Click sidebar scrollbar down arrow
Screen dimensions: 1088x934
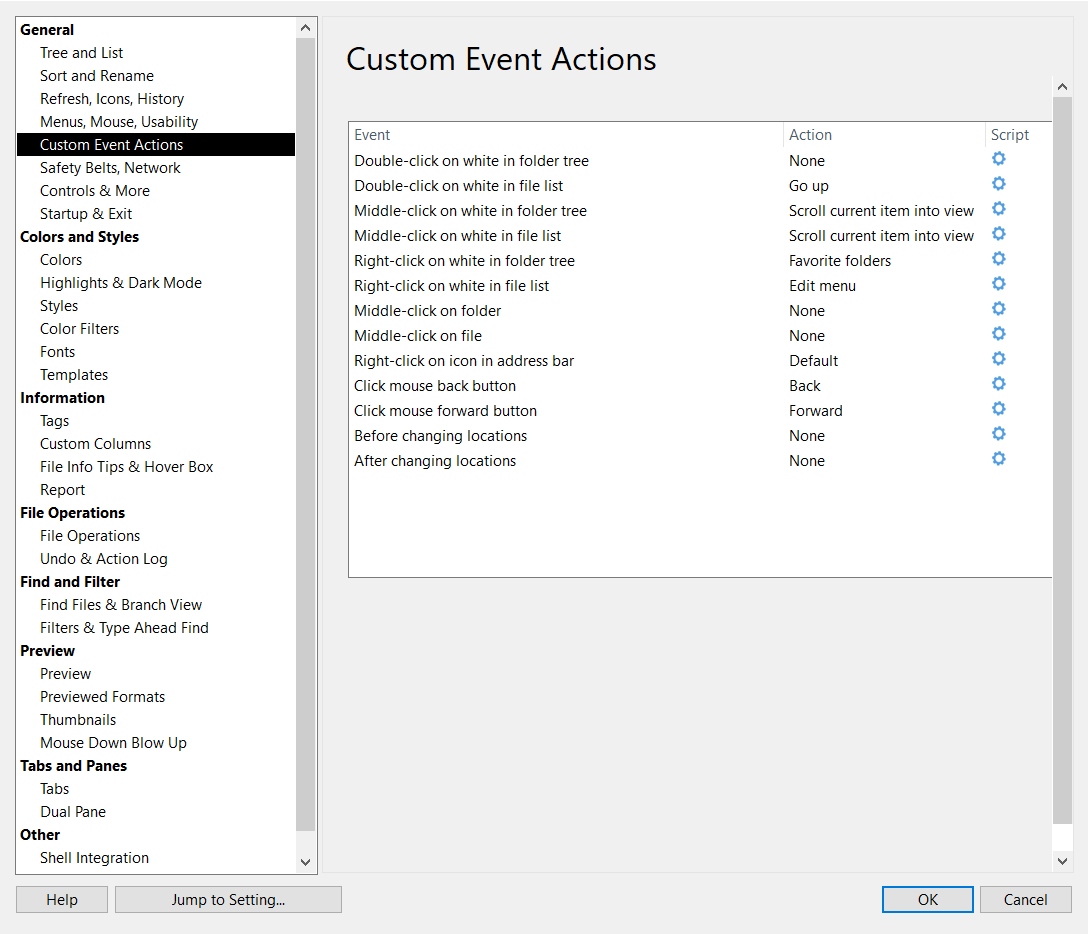[x=306, y=861]
